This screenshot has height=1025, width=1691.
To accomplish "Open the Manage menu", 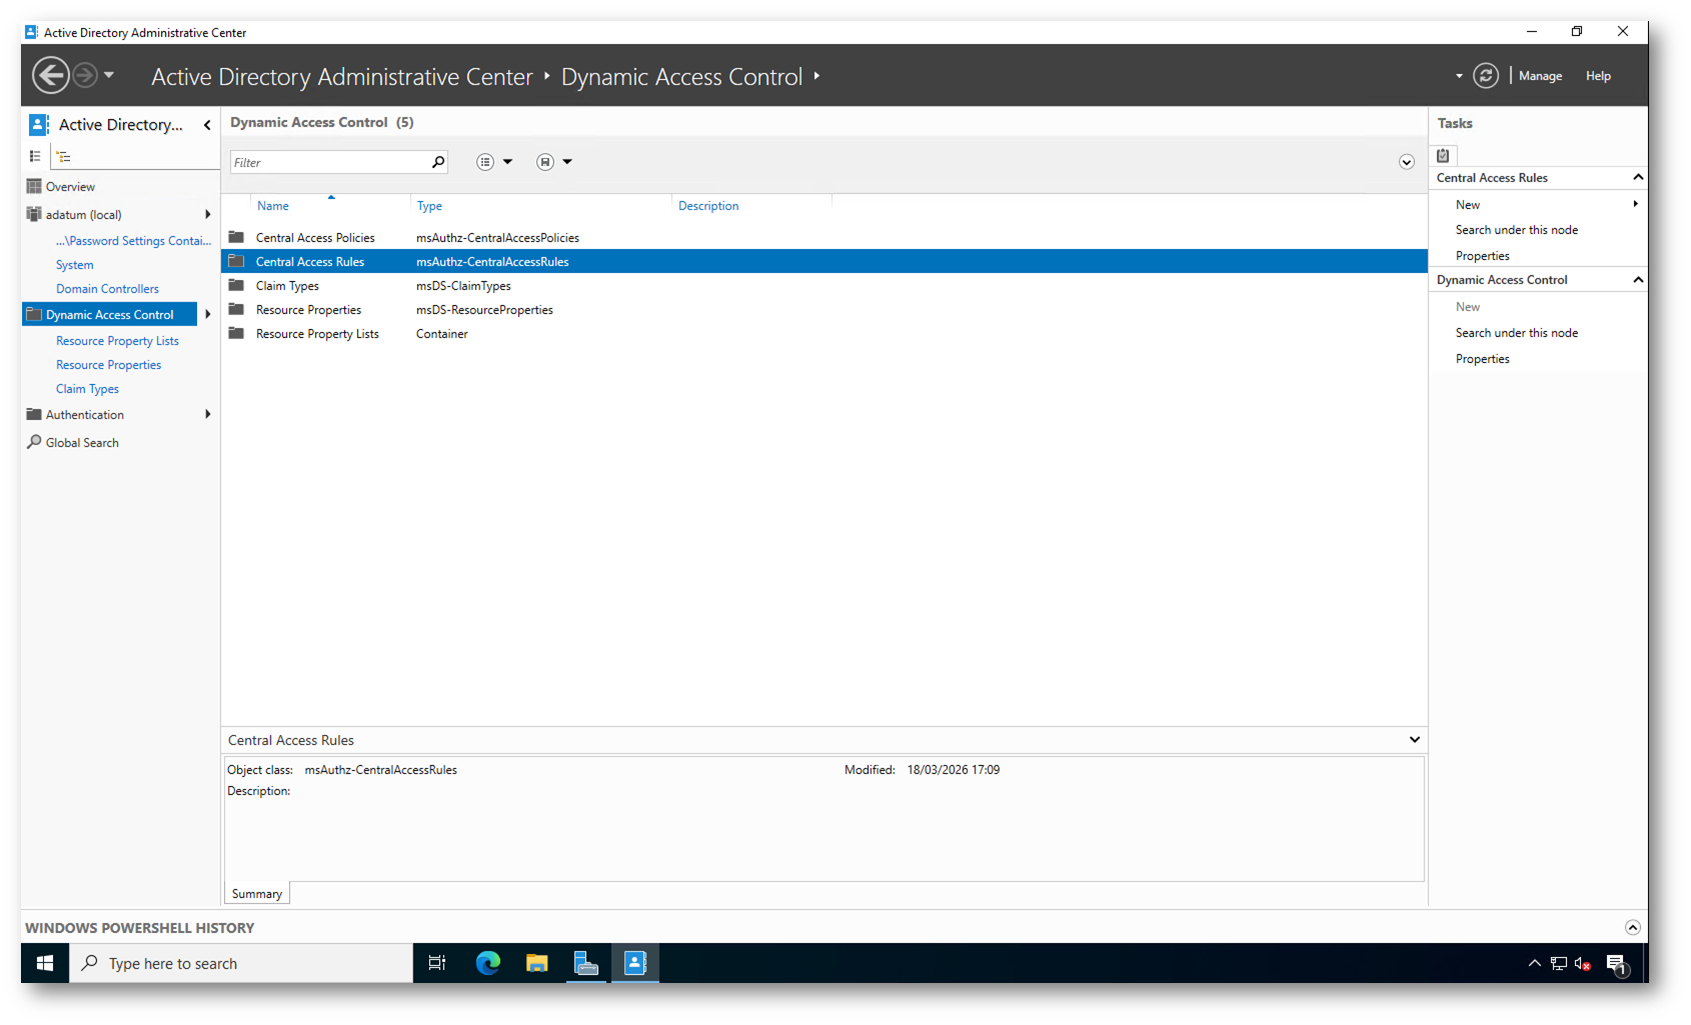I will pyautogui.click(x=1540, y=76).
